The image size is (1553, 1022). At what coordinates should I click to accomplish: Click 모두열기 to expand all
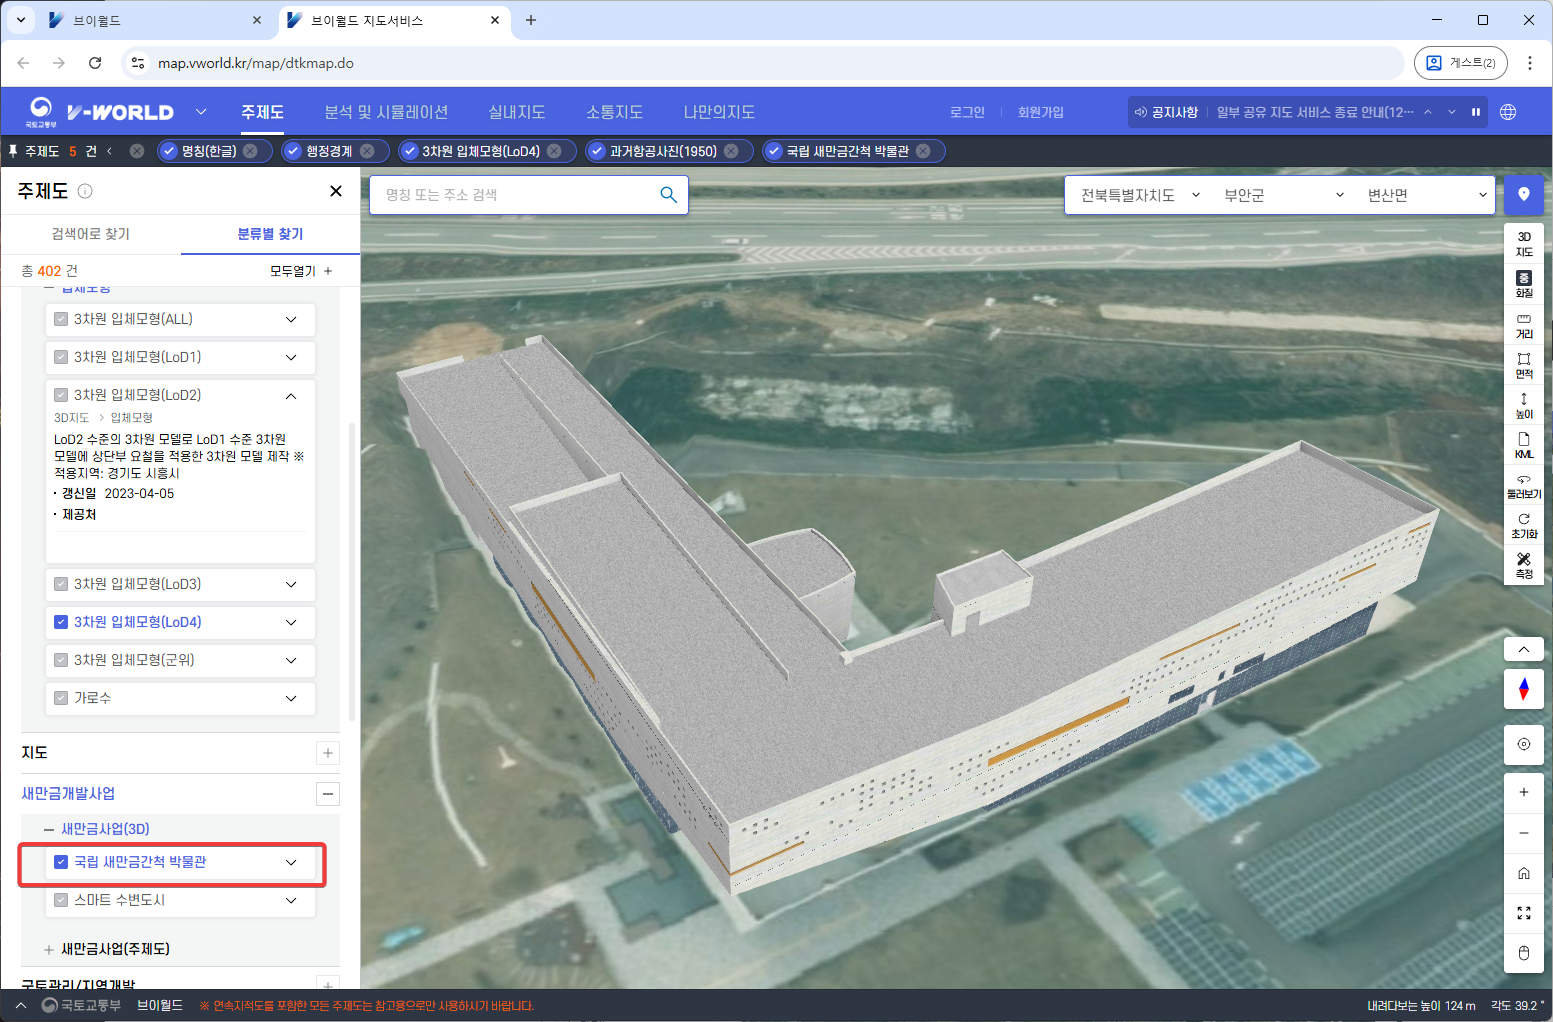300,271
